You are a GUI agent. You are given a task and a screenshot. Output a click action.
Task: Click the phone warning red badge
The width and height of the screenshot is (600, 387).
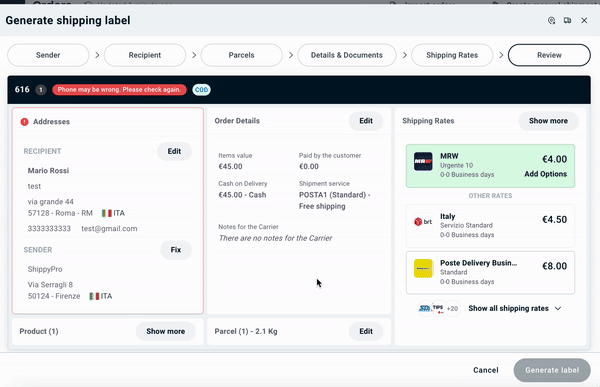[119, 90]
